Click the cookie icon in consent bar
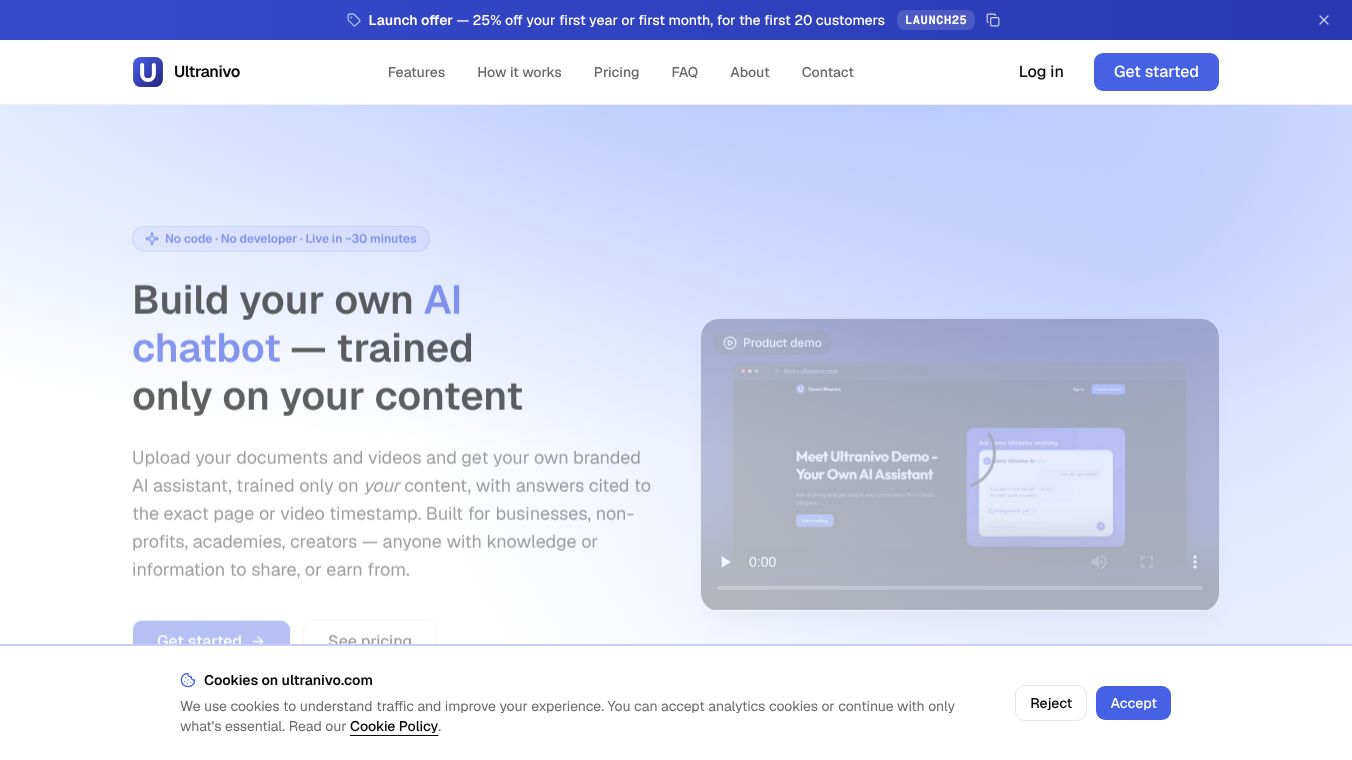 pyautogui.click(x=188, y=680)
